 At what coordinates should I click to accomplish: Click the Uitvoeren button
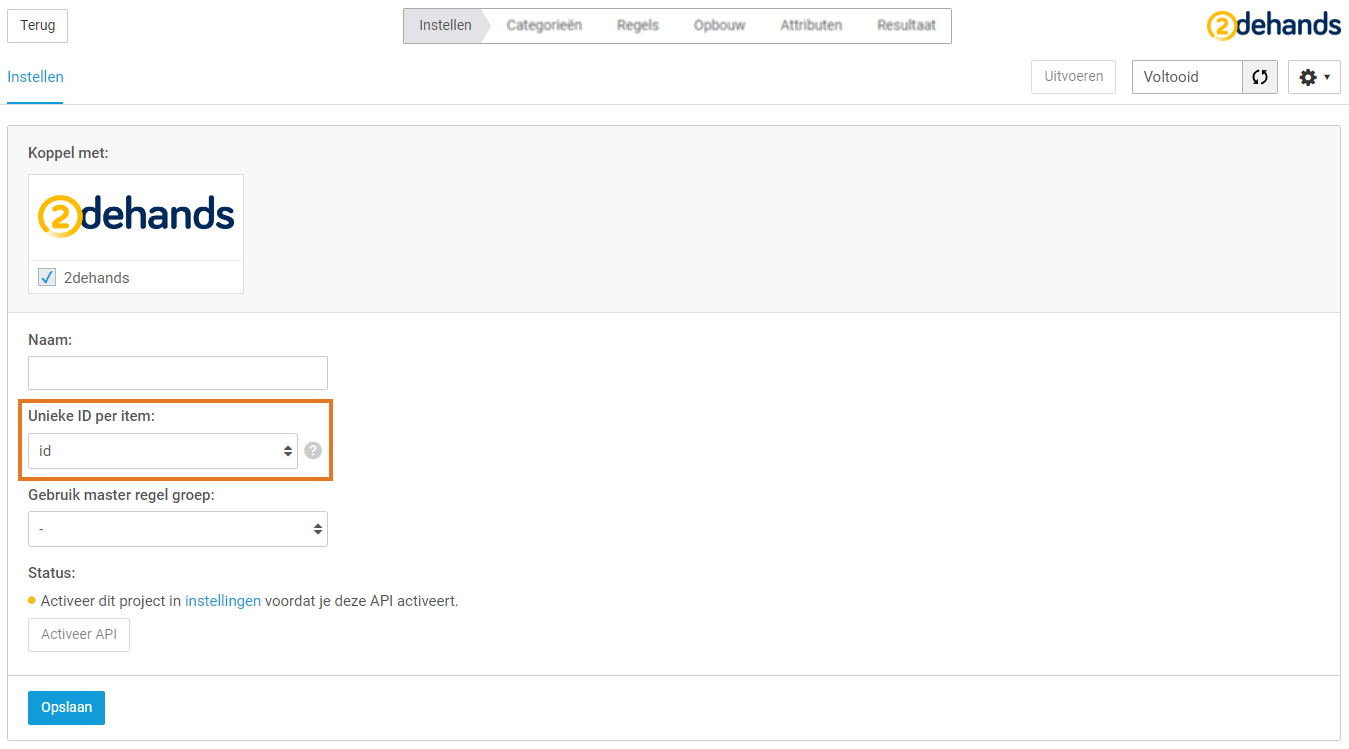point(1073,77)
